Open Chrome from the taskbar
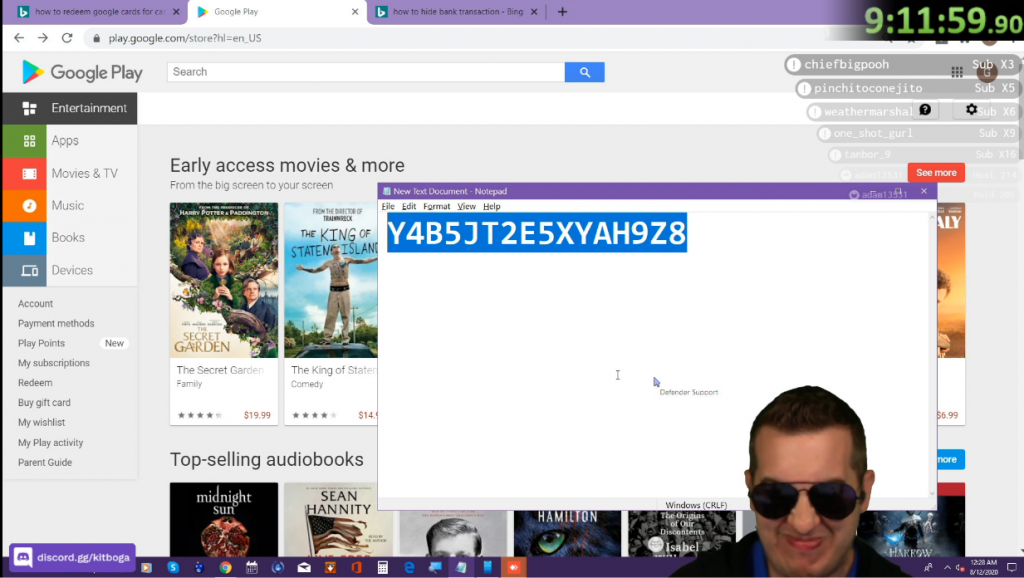The image size is (1024, 578). [x=225, y=567]
